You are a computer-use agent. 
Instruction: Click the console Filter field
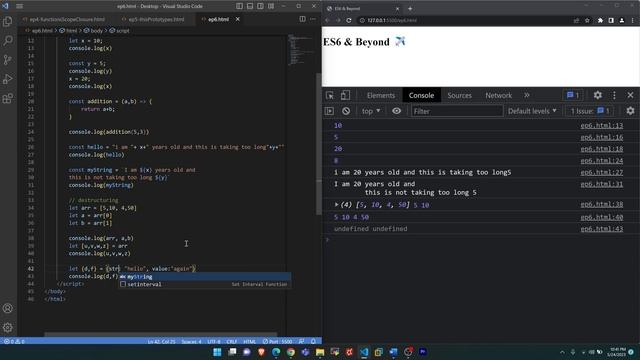pos(457,111)
